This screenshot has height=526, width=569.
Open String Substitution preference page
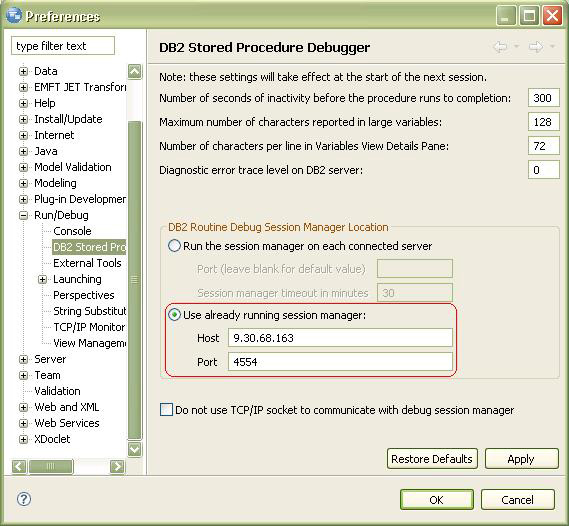(90, 311)
